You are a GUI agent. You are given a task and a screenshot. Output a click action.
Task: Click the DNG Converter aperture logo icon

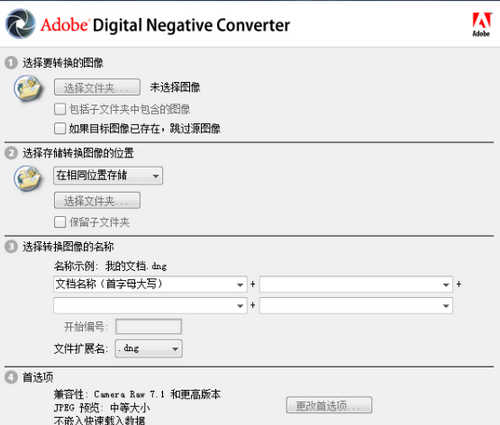pyautogui.click(x=20, y=24)
